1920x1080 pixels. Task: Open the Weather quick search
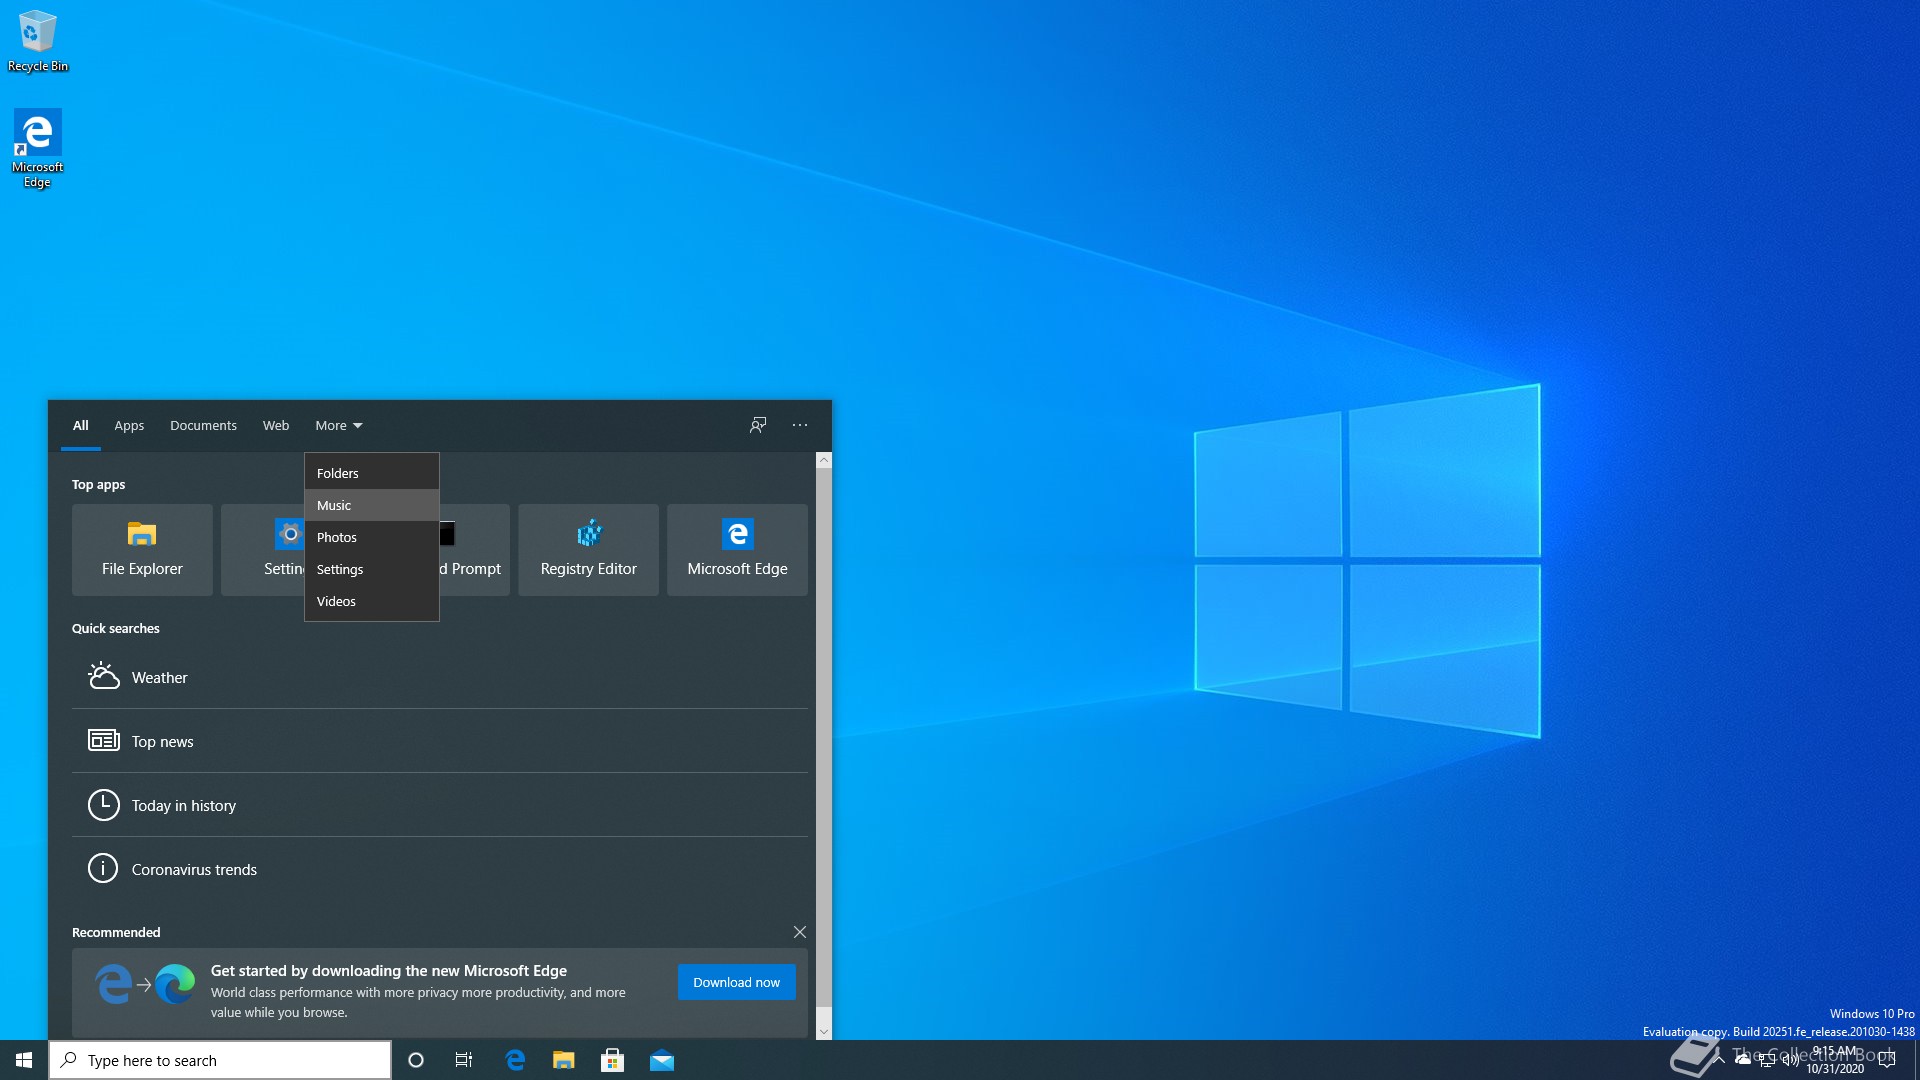[x=160, y=677]
